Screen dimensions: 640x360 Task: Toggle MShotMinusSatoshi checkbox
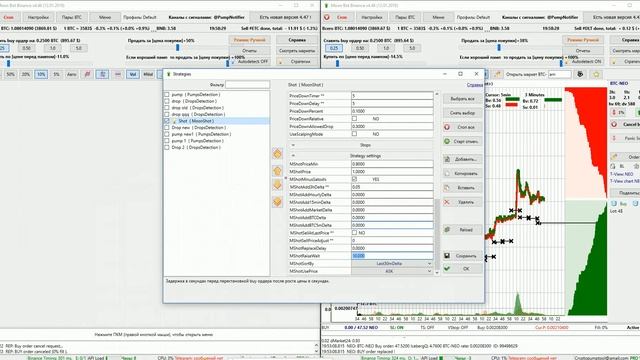click(354, 179)
